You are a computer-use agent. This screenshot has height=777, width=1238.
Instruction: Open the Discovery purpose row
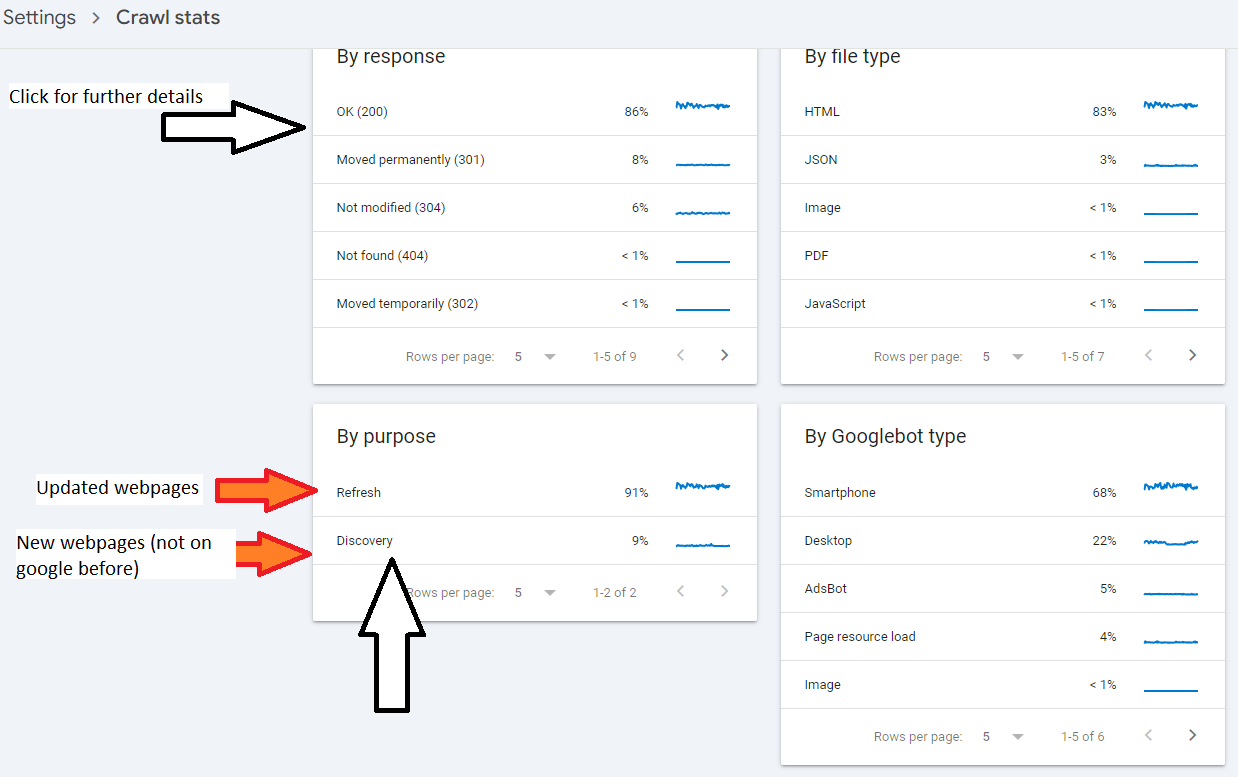coord(534,540)
